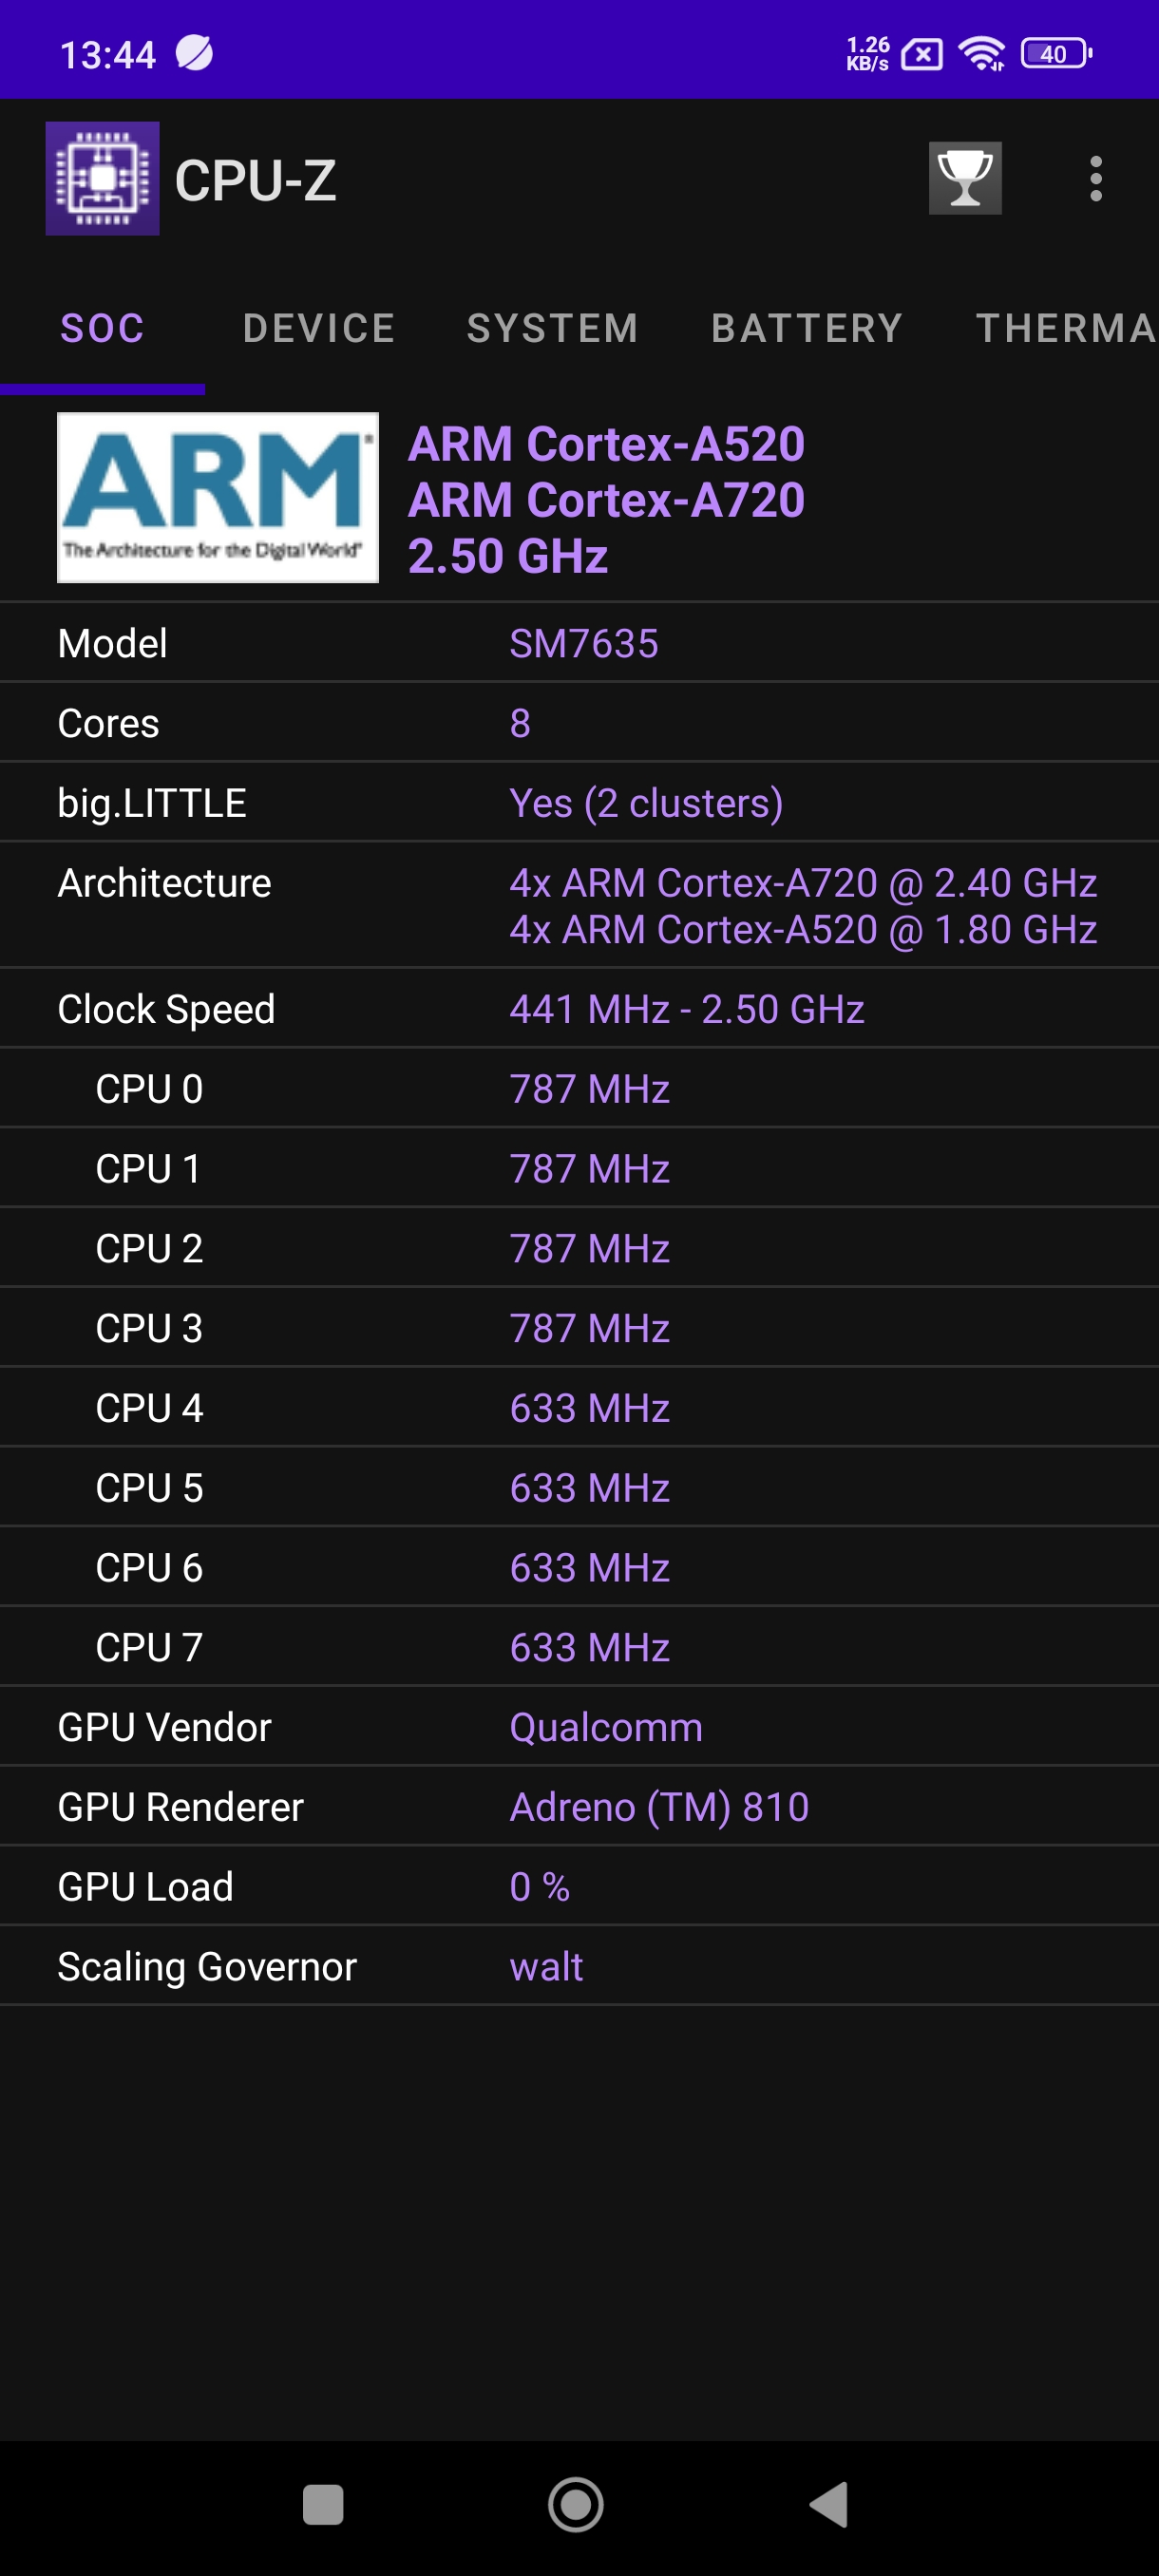Tap the CPU-Z app logo icon
1159x2576 pixels.
pyautogui.click(x=103, y=179)
